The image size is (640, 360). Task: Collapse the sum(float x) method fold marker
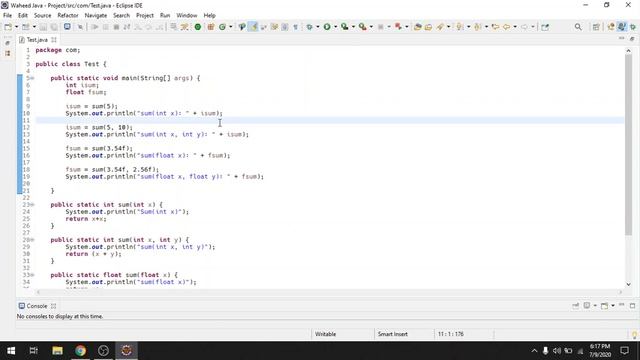tap(32, 275)
